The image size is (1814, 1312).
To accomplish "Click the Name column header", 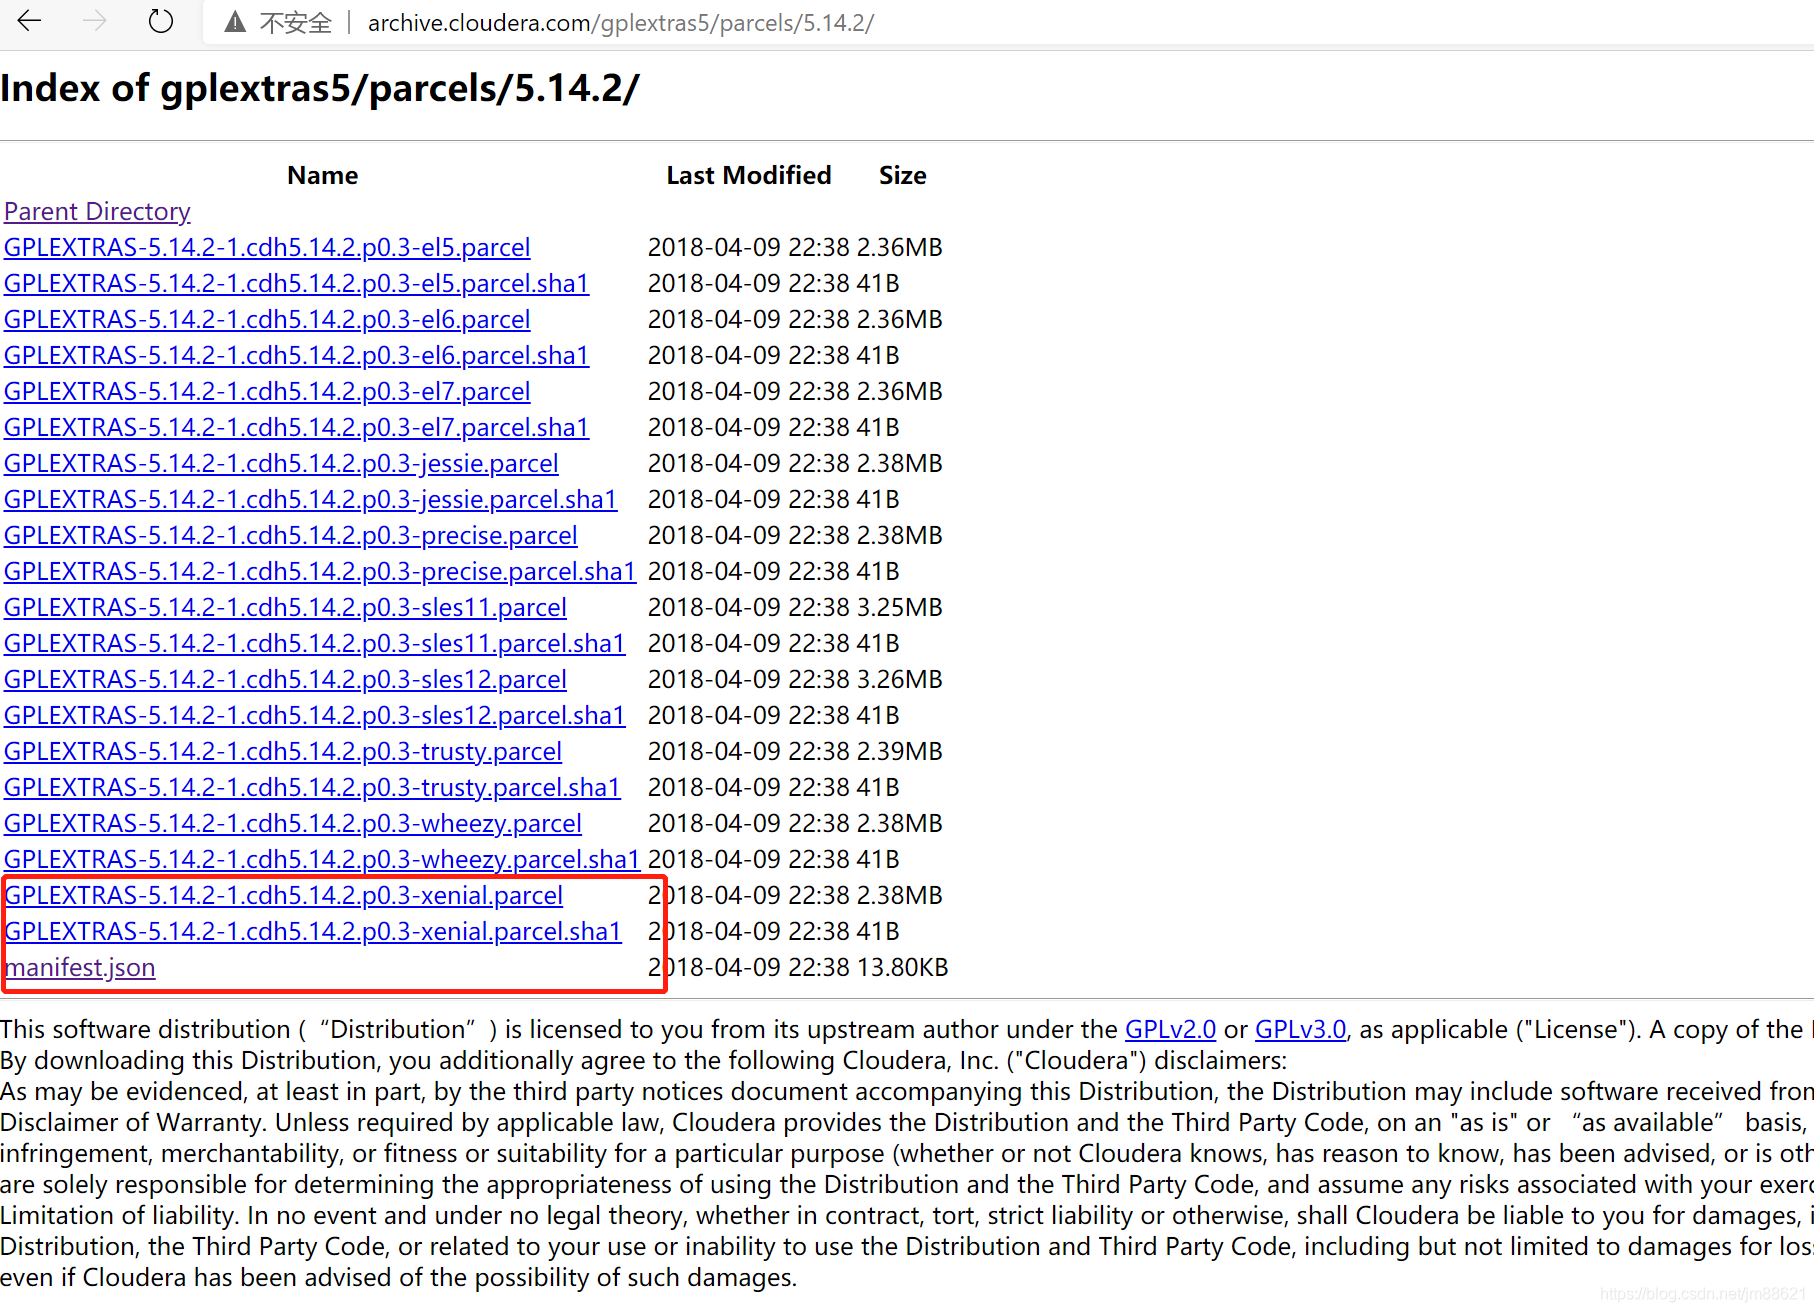I will pos(322,176).
